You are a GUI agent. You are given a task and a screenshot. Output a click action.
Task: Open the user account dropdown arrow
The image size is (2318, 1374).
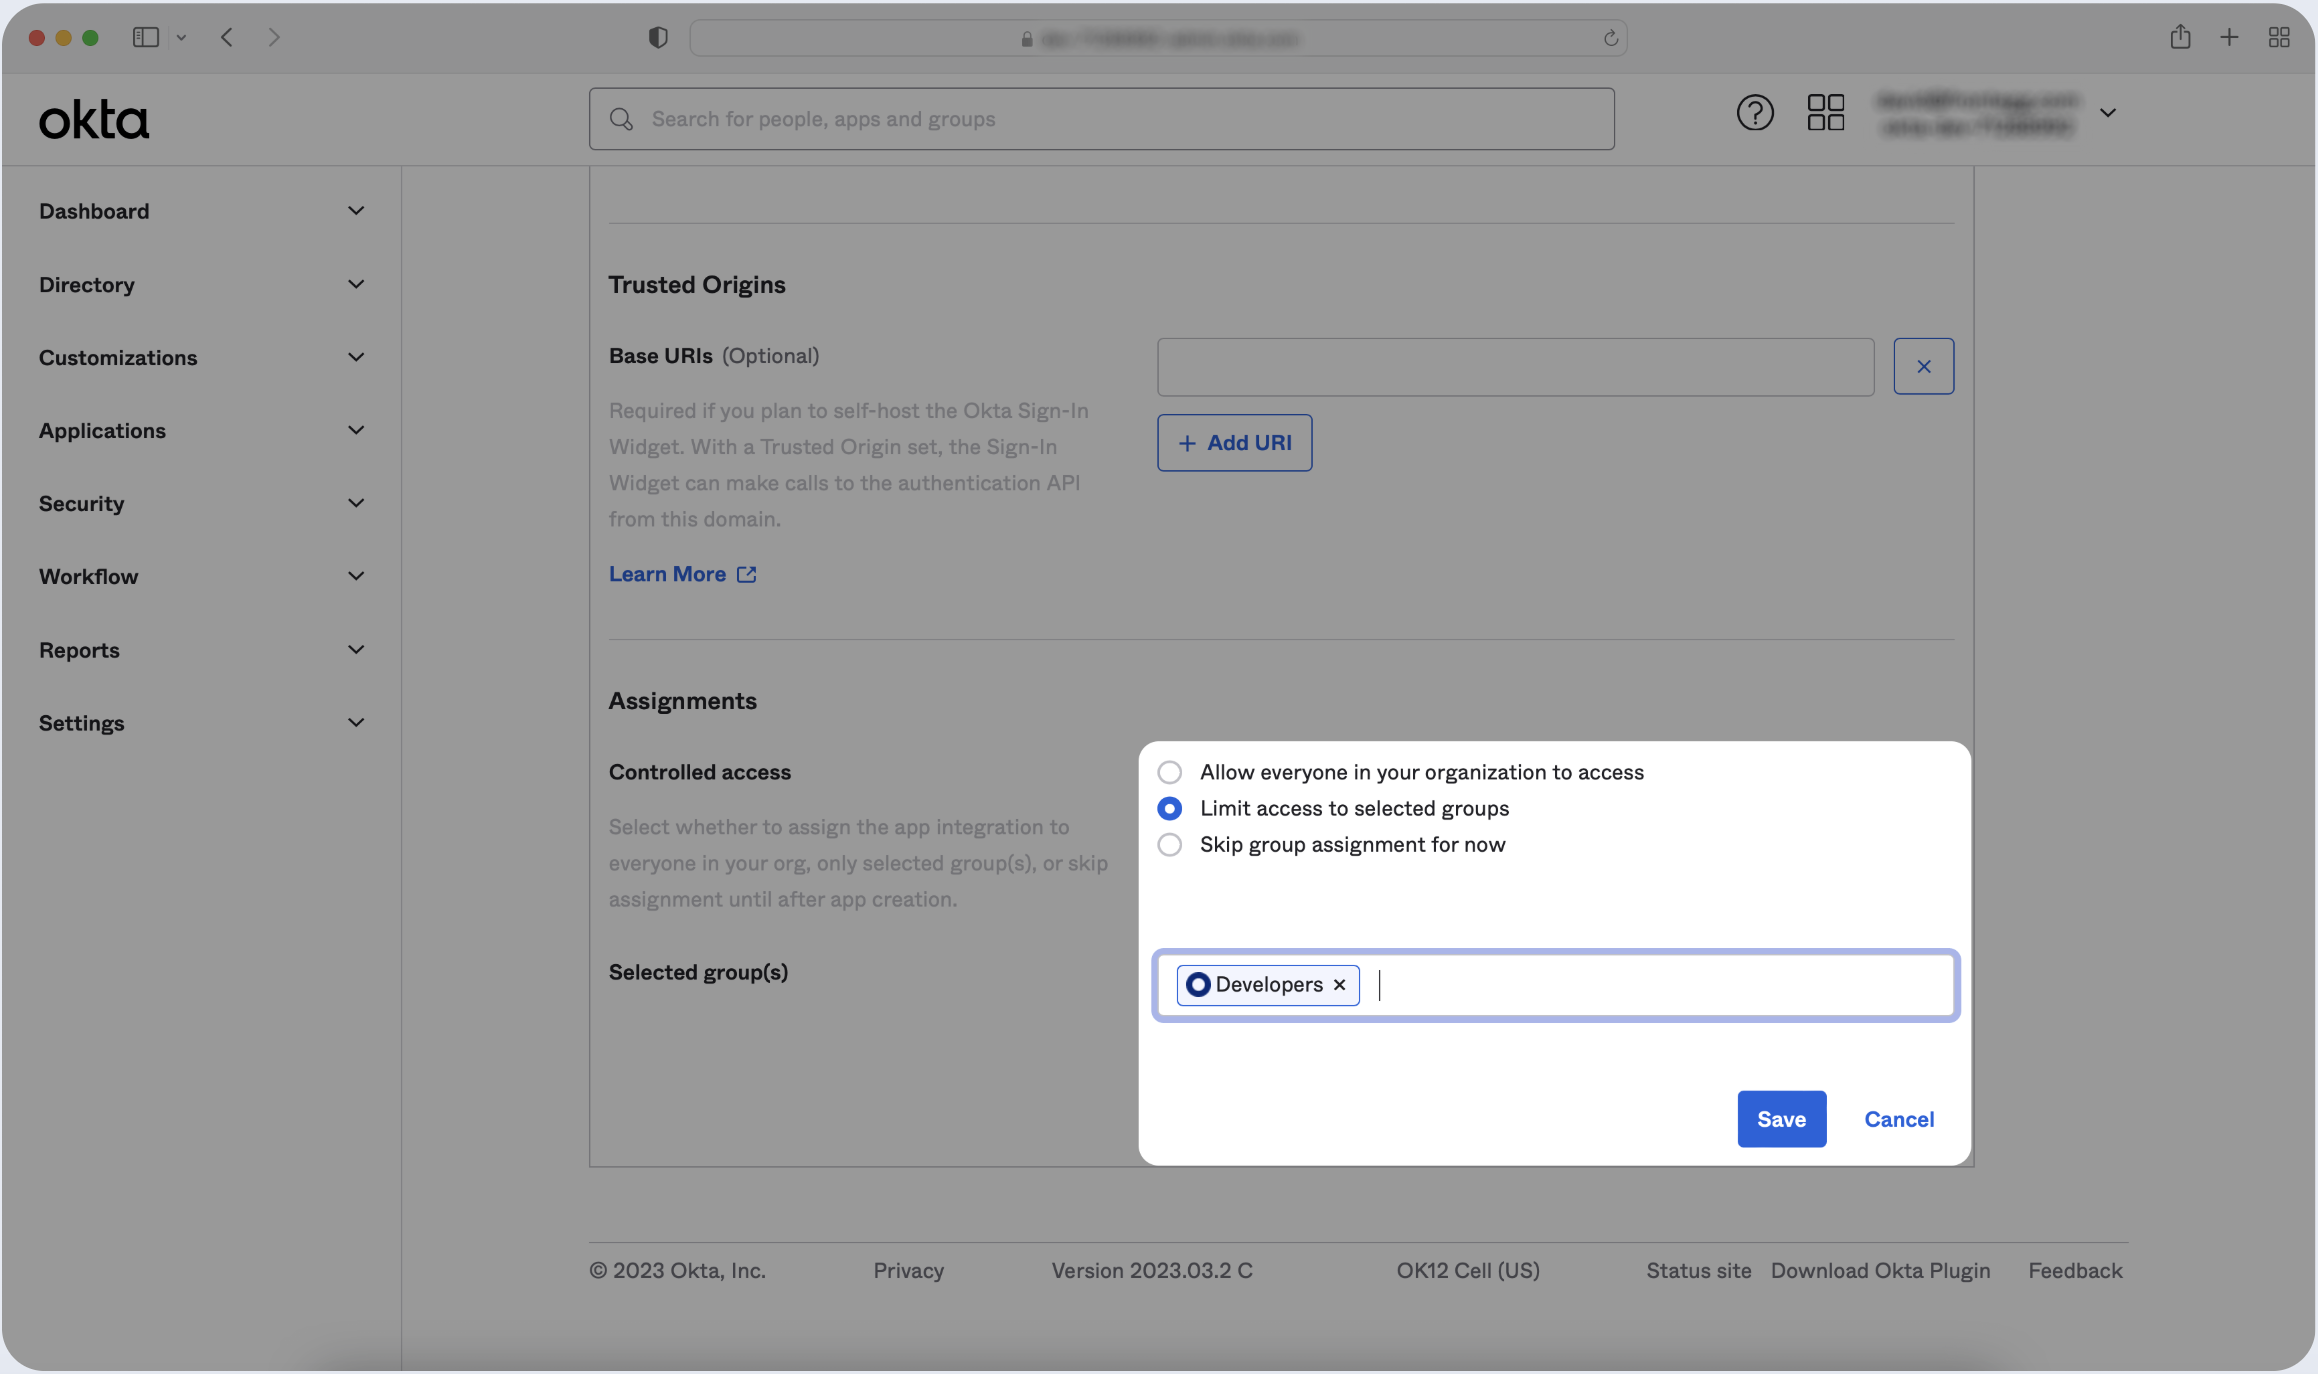click(2107, 113)
